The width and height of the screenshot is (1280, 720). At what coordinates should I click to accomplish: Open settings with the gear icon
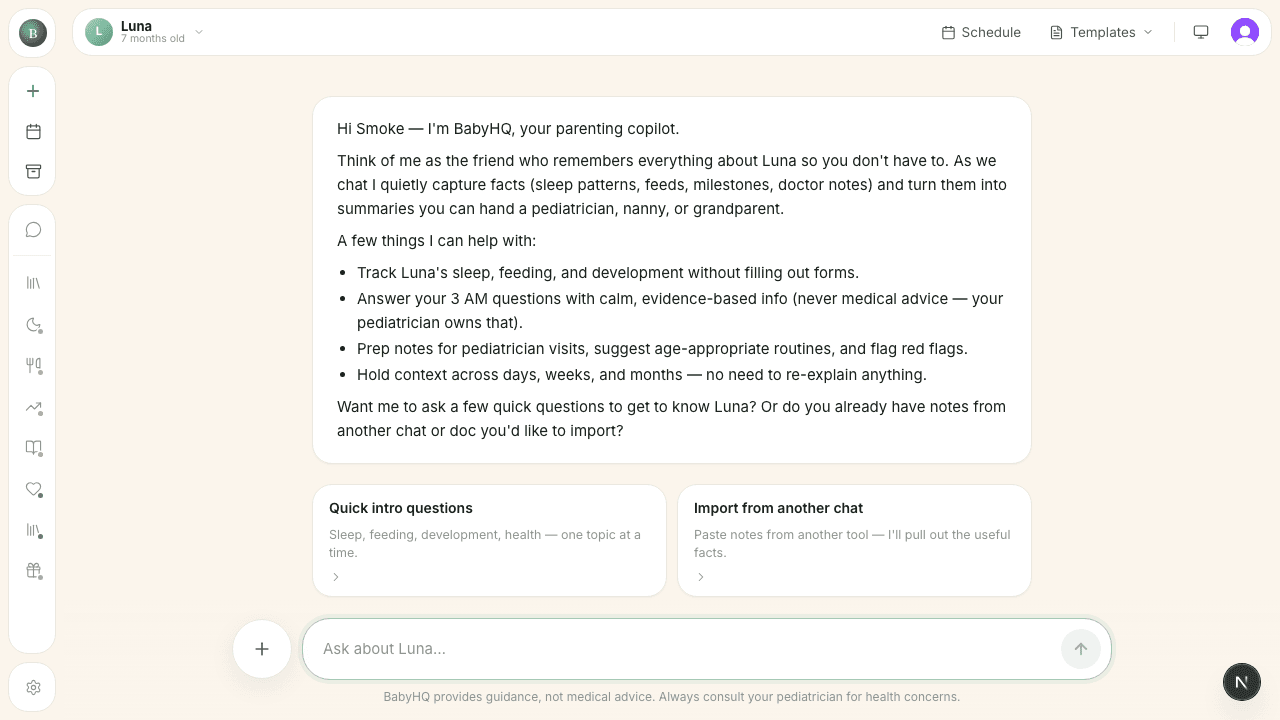coord(33,687)
